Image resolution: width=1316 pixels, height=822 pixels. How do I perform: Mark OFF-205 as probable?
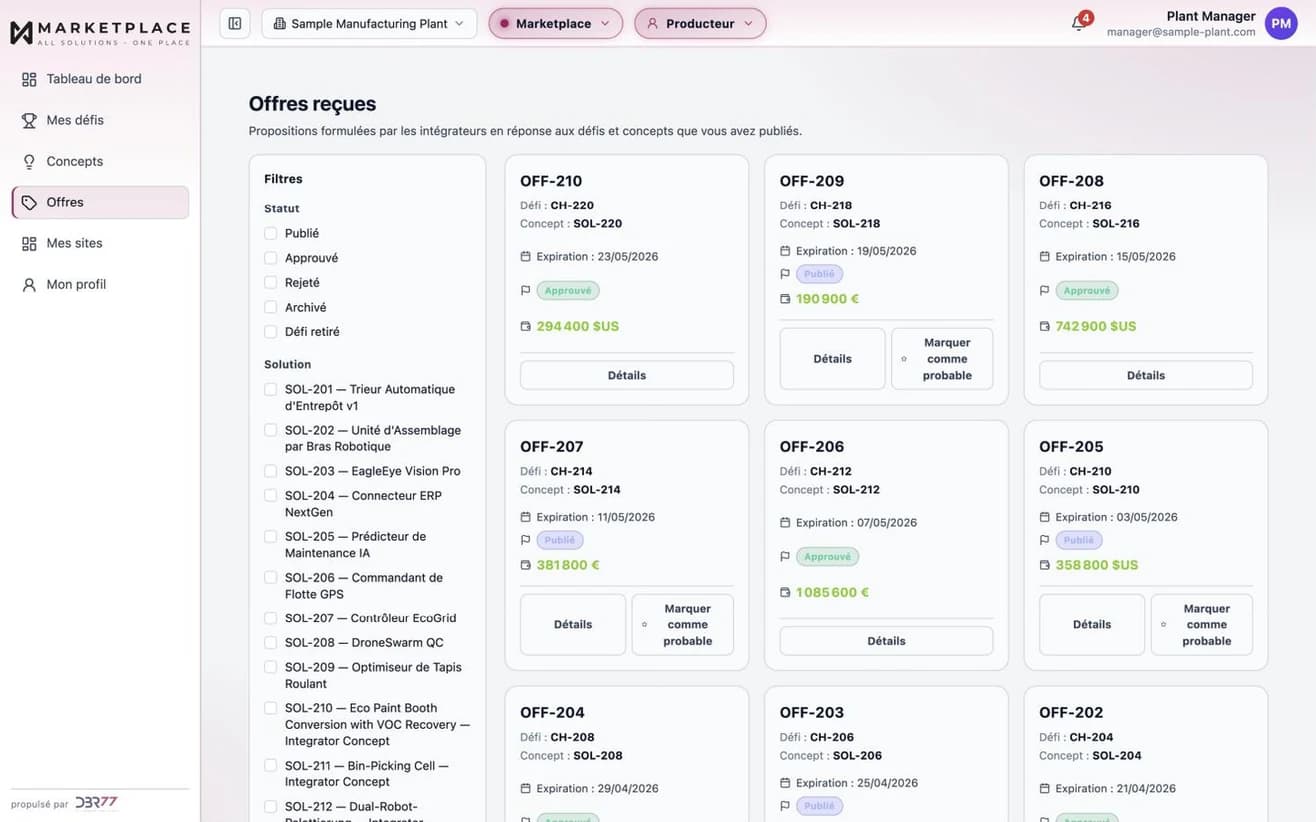(x=1202, y=625)
